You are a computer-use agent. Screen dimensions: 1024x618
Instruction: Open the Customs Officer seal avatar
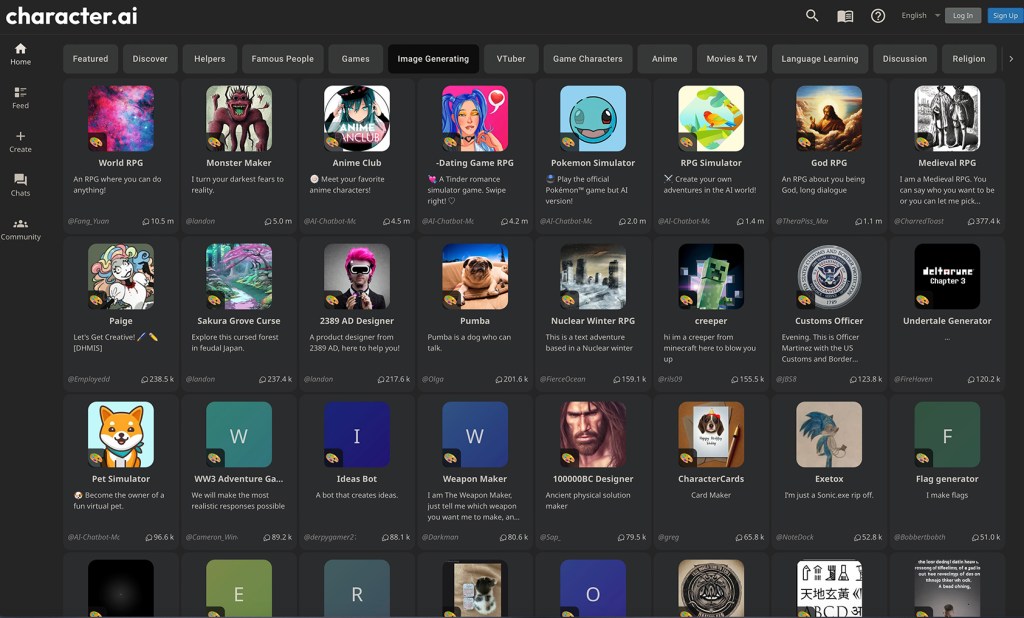(829, 276)
